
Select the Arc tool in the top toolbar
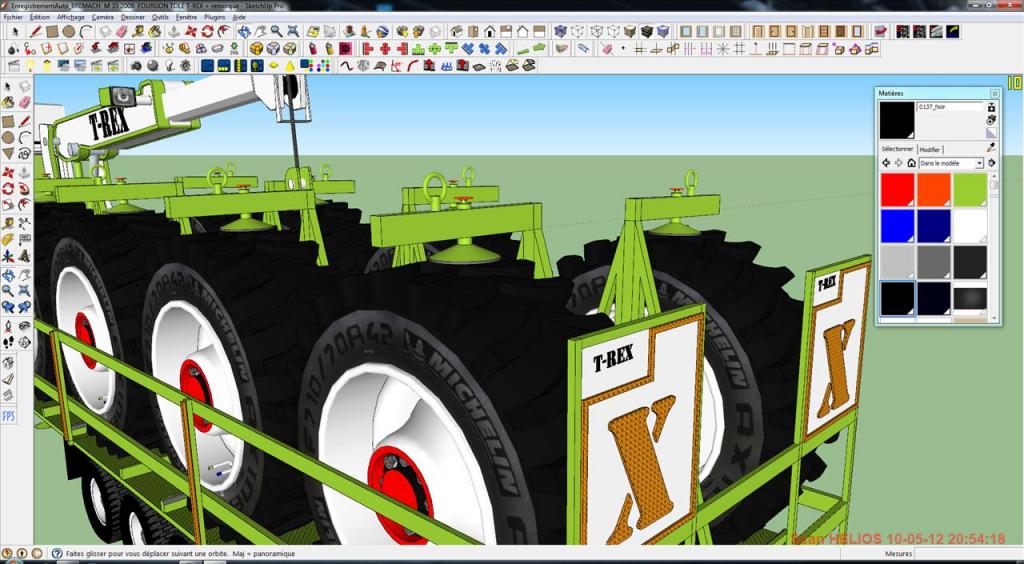pos(86,31)
